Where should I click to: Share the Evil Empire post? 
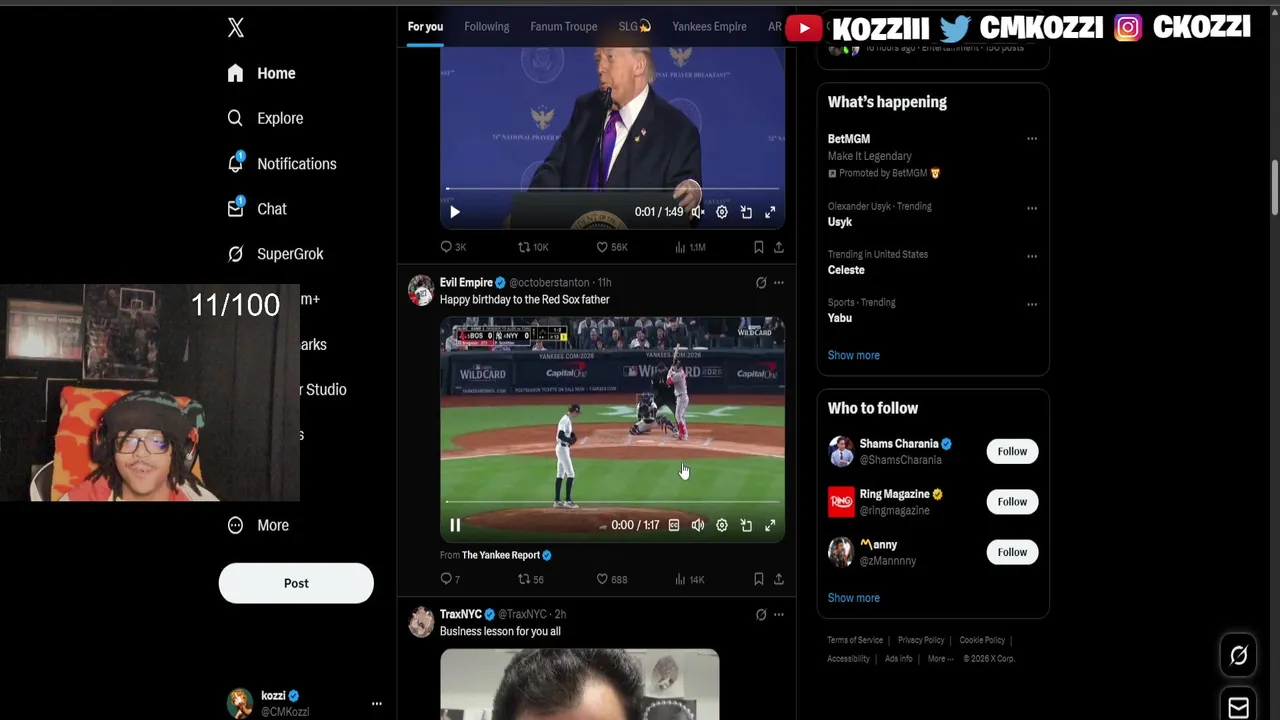coord(778,579)
